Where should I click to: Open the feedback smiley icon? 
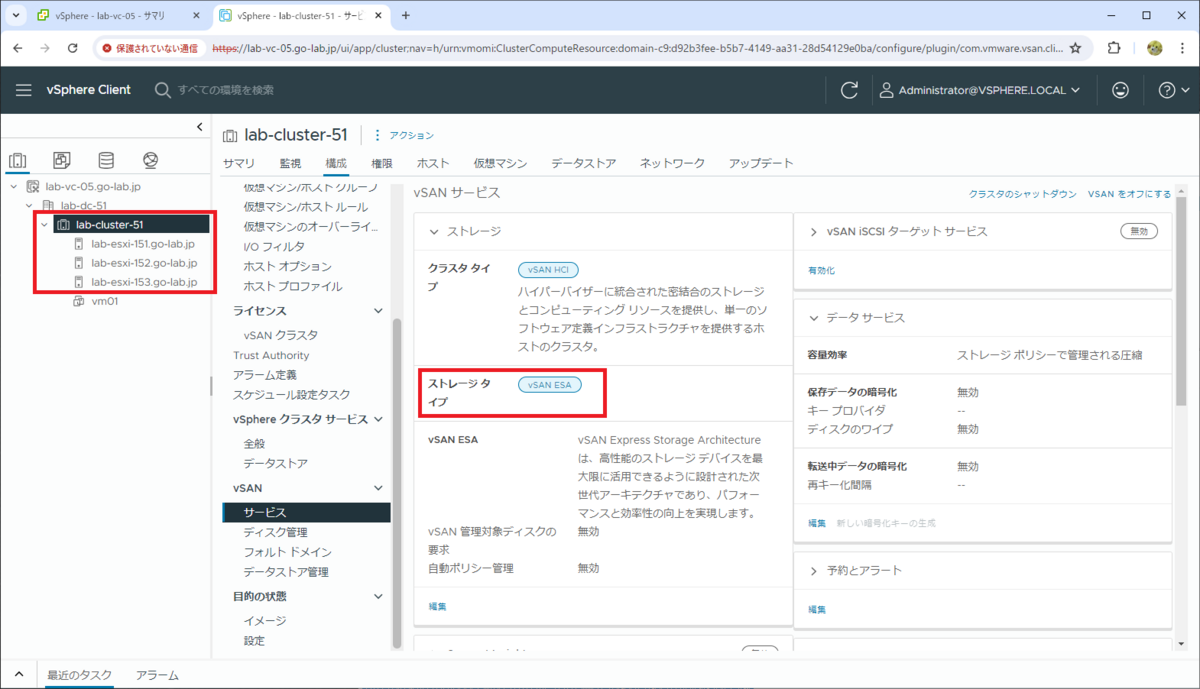tap(1120, 90)
